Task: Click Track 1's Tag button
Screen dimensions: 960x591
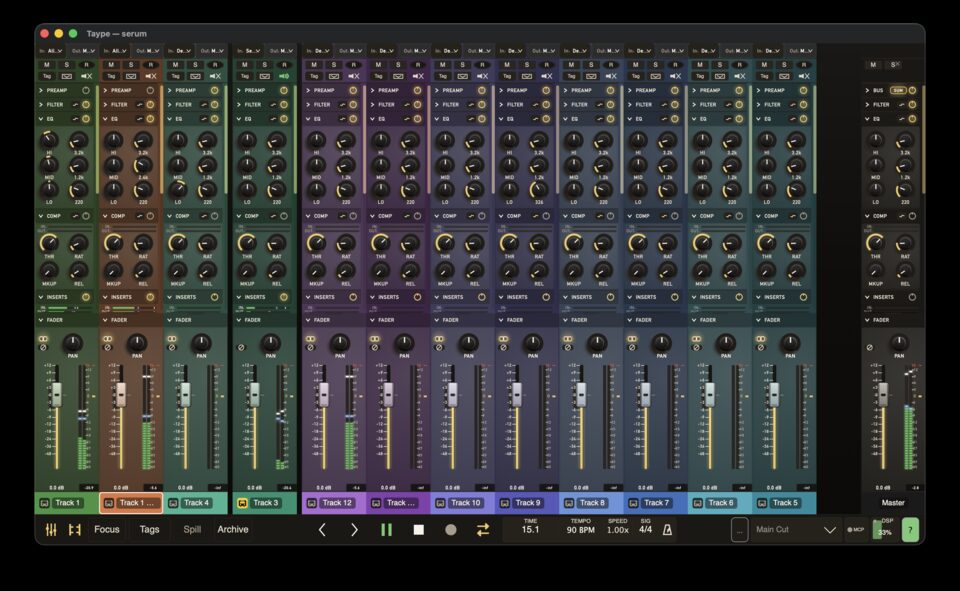Action: point(47,76)
